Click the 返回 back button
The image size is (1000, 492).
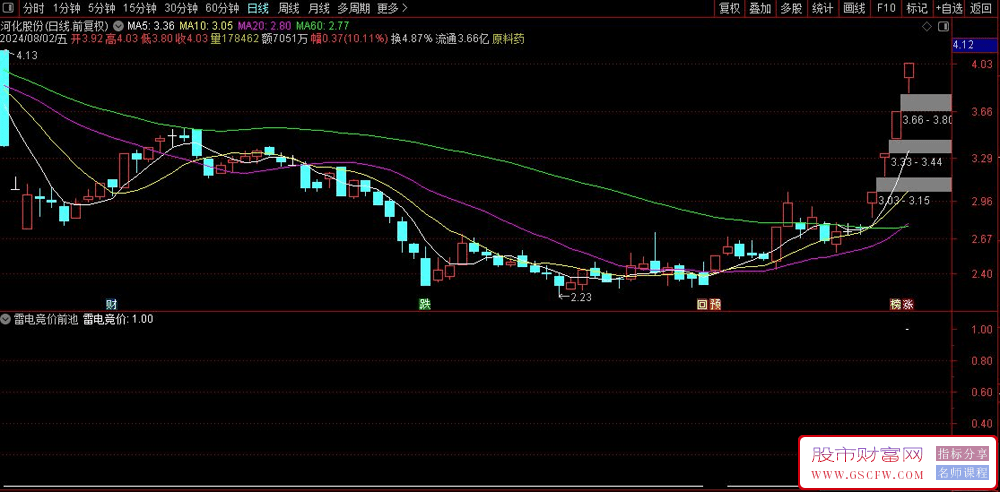(982, 8)
